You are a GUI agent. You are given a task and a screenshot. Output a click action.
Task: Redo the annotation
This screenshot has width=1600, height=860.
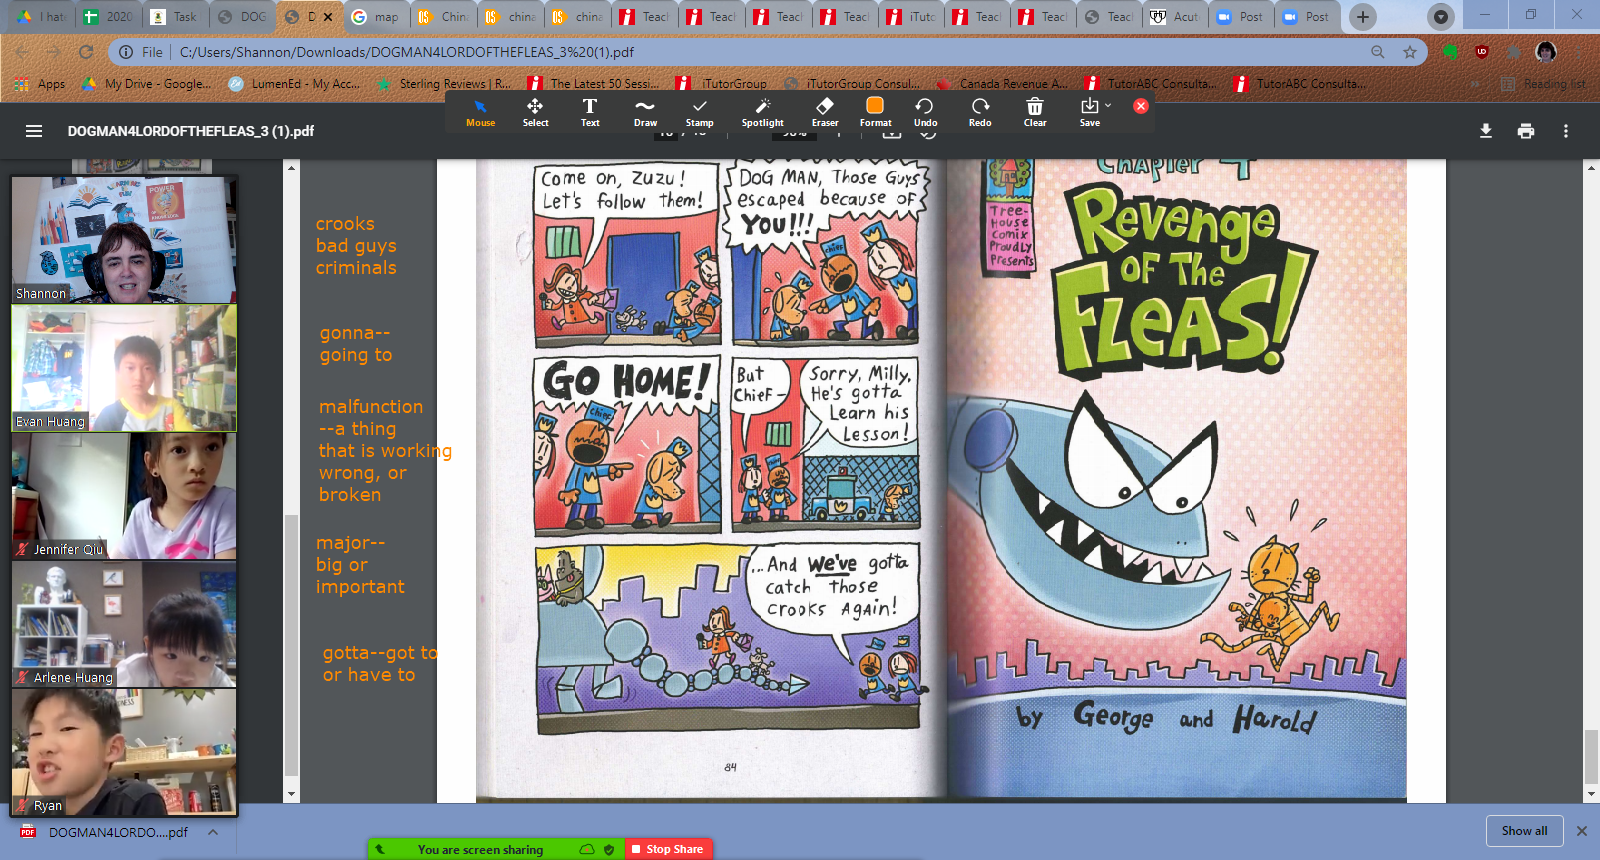[x=980, y=112]
